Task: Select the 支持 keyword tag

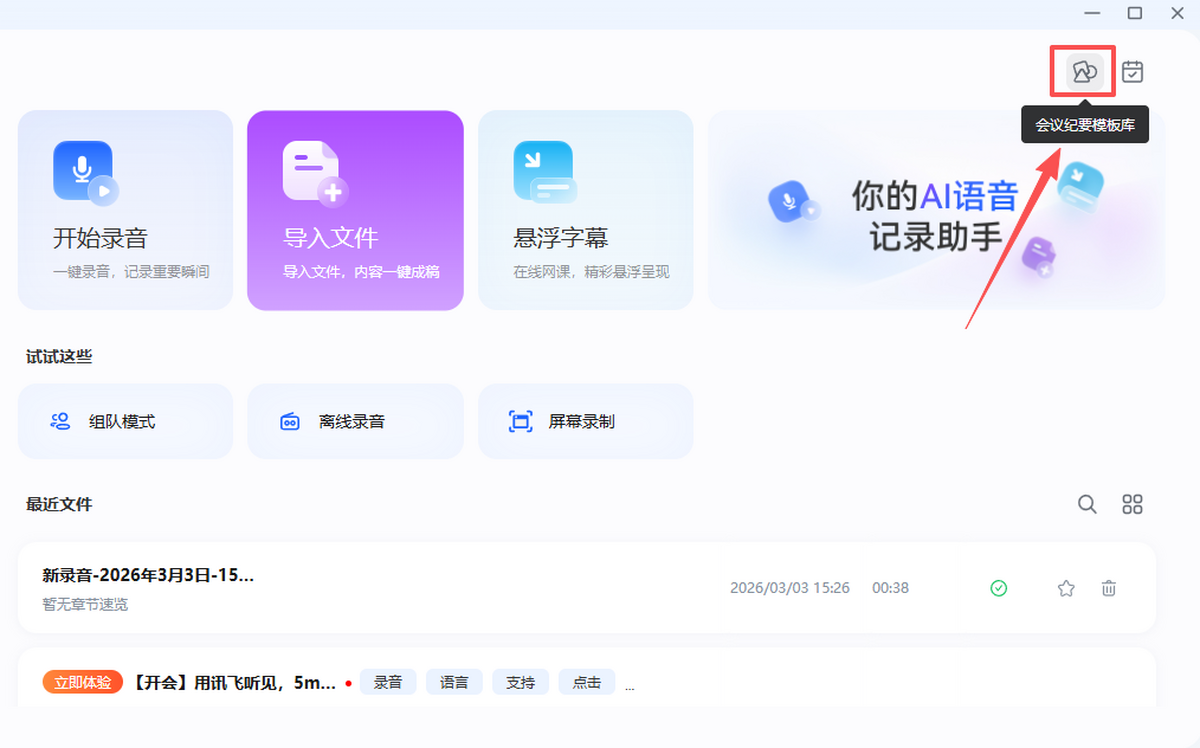Action: pyautogui.click(x=520, y=682)
